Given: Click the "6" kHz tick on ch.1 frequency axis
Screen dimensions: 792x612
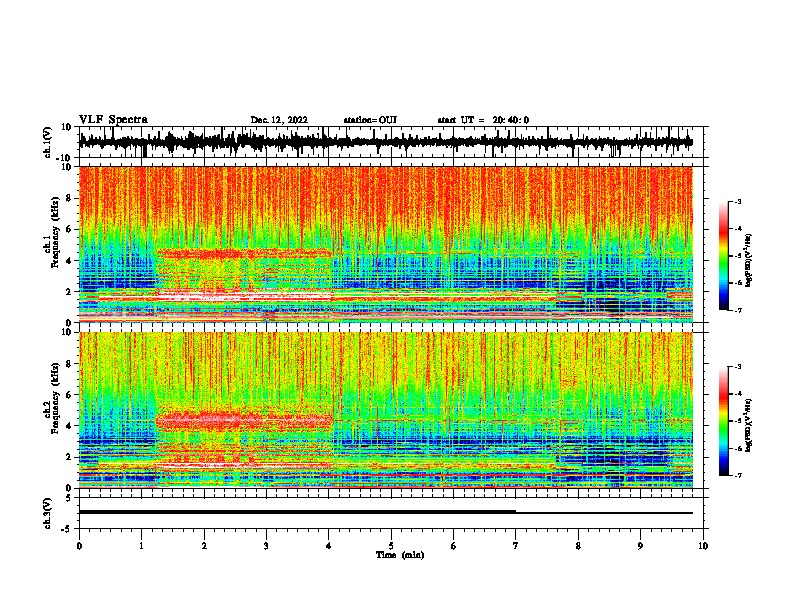Looking at the screenshot, I should [70, 230].
